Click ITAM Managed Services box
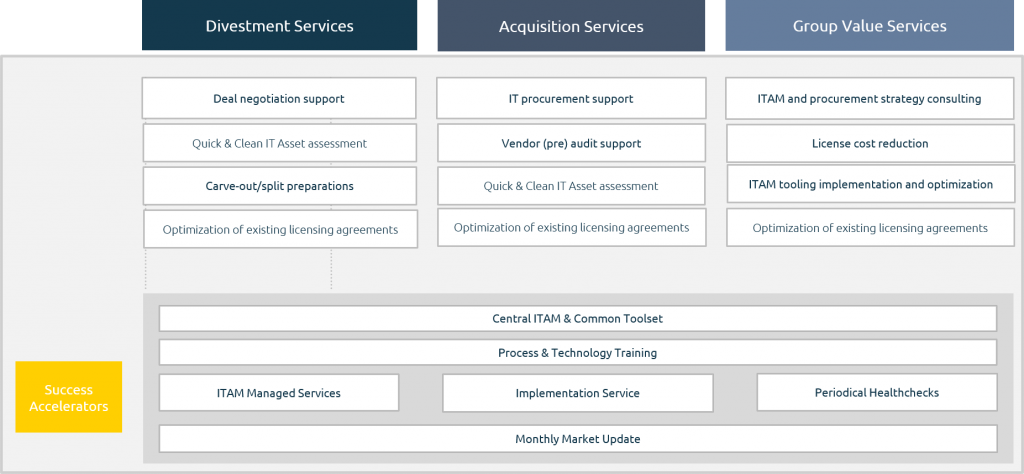The width and height of the screenshot is (1024, 474). click(279, 393)
